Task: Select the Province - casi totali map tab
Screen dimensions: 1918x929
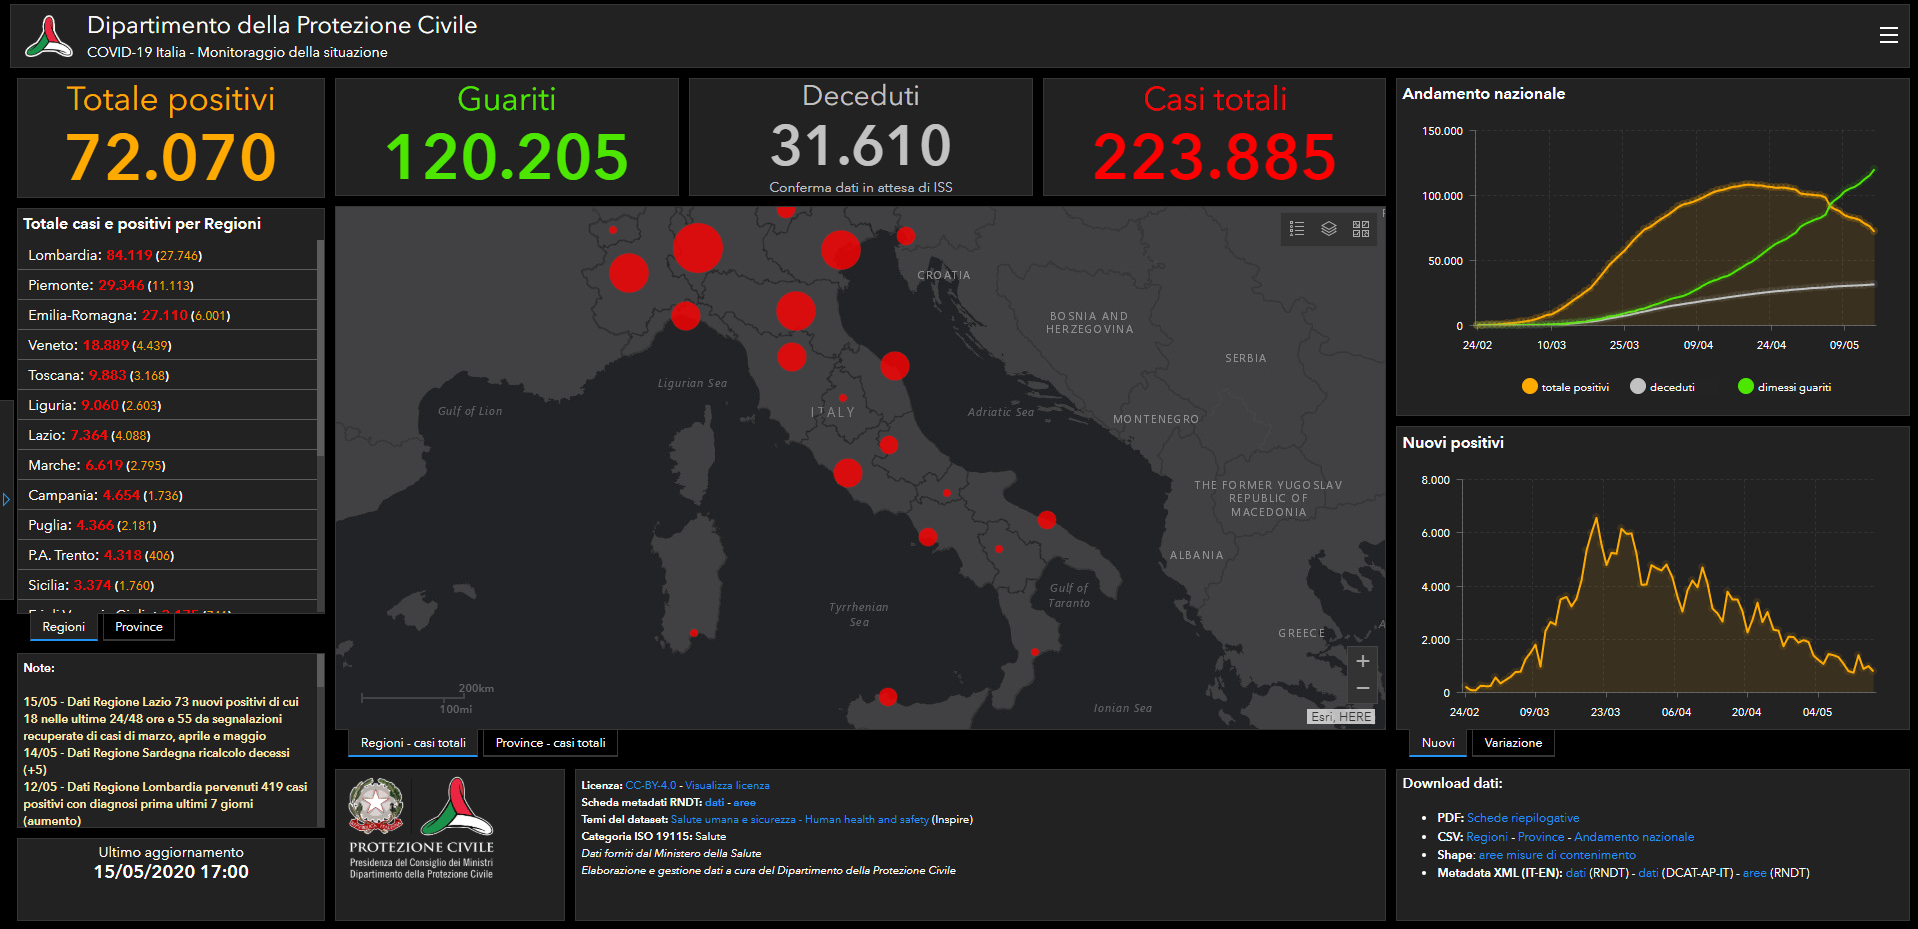Action: [x=551, y=743]
